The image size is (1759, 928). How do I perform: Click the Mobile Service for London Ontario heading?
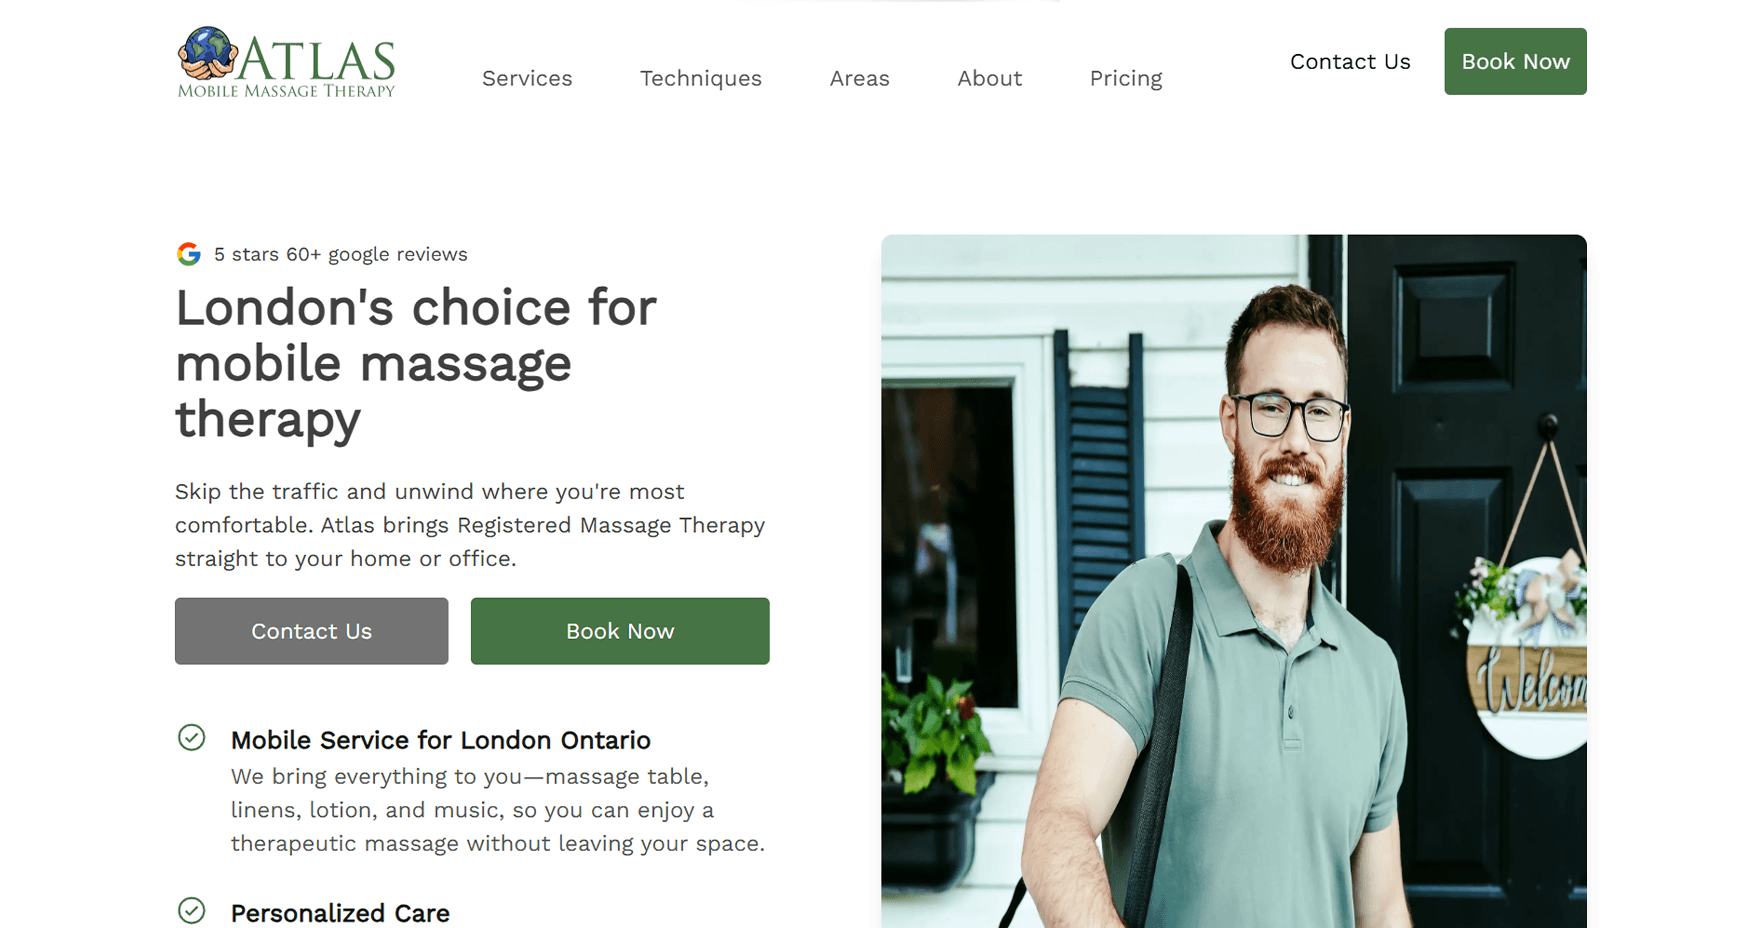coord(441,740)
